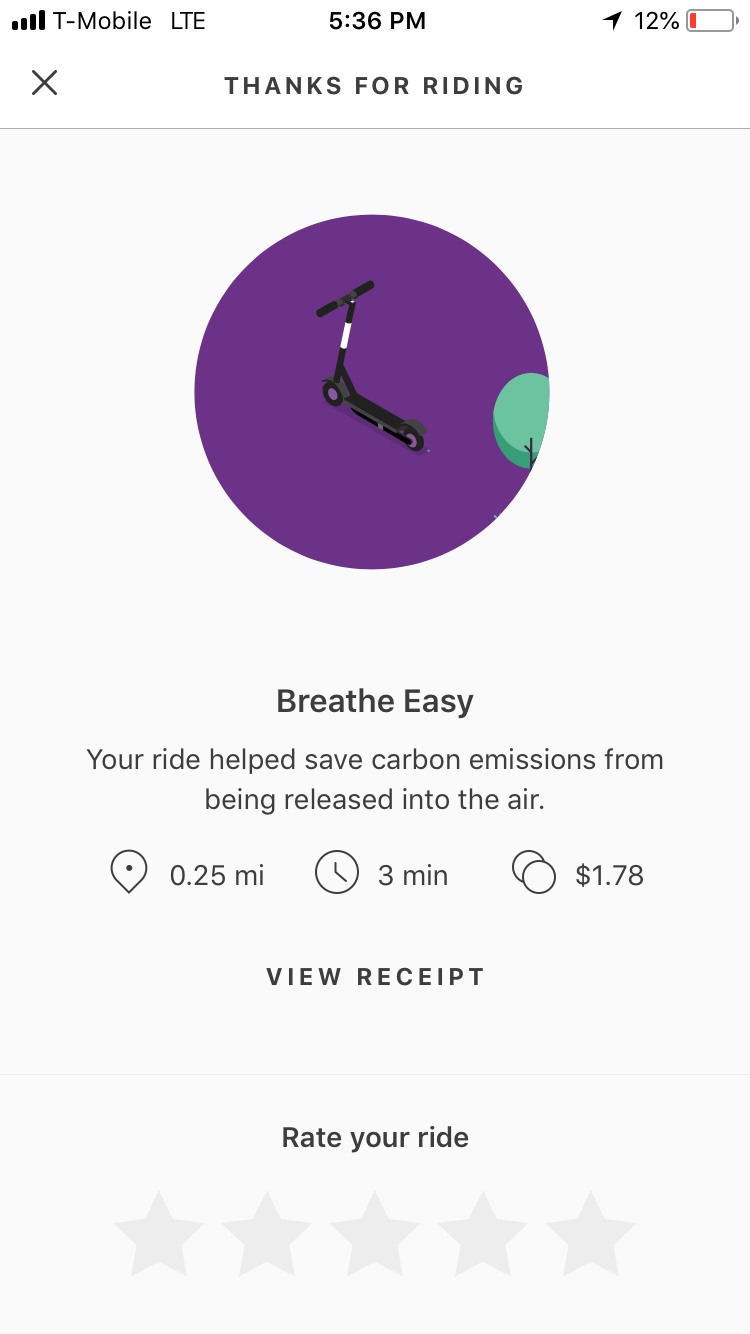Tap the location services arrow icon

tap(612, 21)
